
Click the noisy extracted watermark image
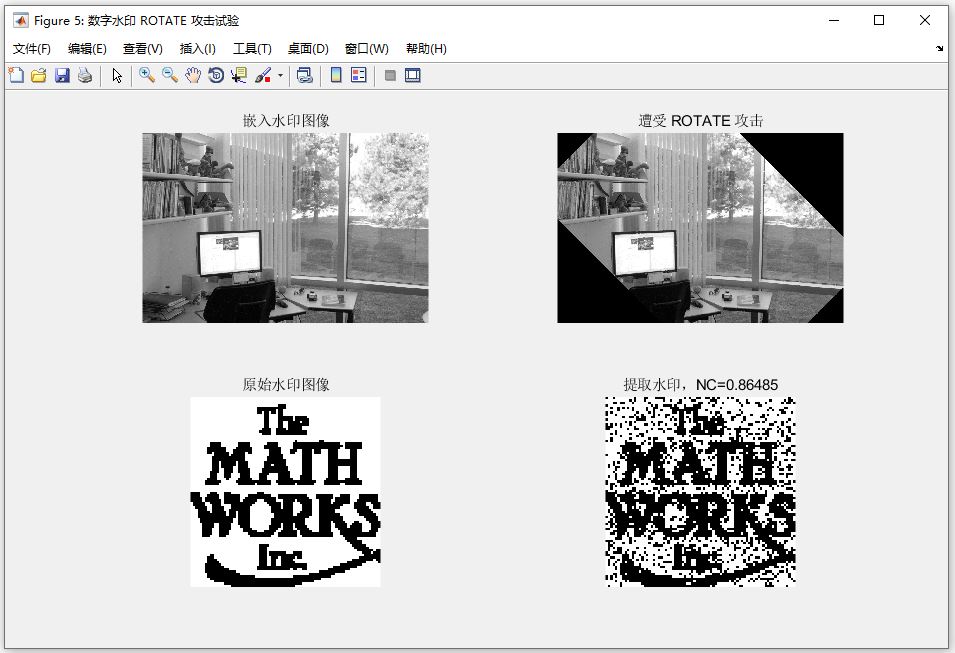pos(700,492)
